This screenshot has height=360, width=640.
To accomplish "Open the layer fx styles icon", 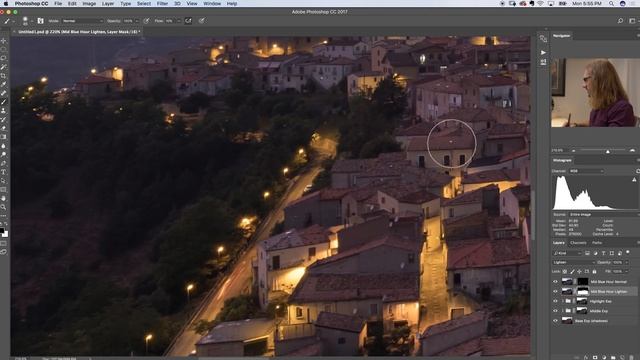I will [586, 357].
